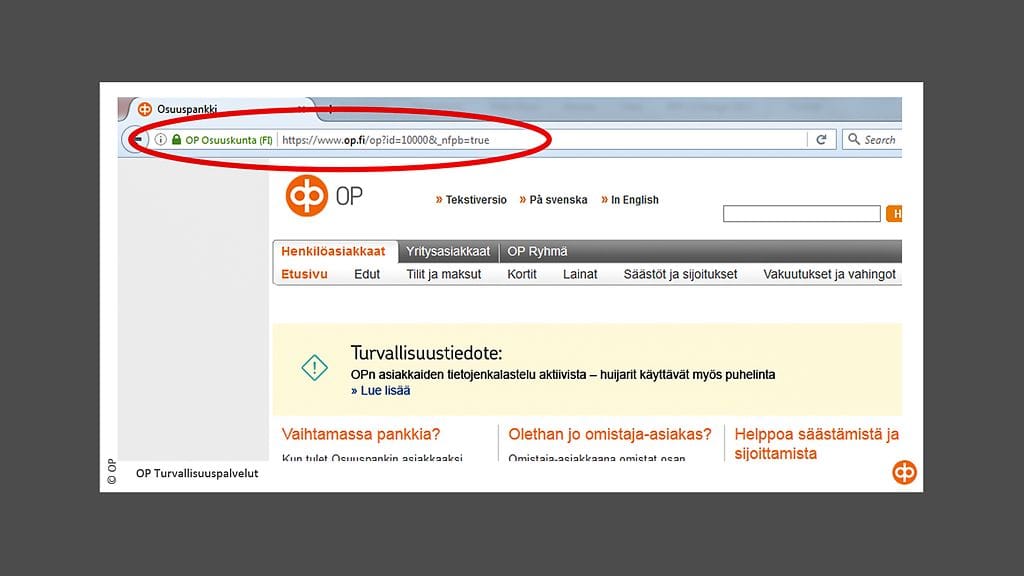Click the orange Hae search button
Image resolution: width=1024 pixels, height=576 pixels.
point(896,213)
